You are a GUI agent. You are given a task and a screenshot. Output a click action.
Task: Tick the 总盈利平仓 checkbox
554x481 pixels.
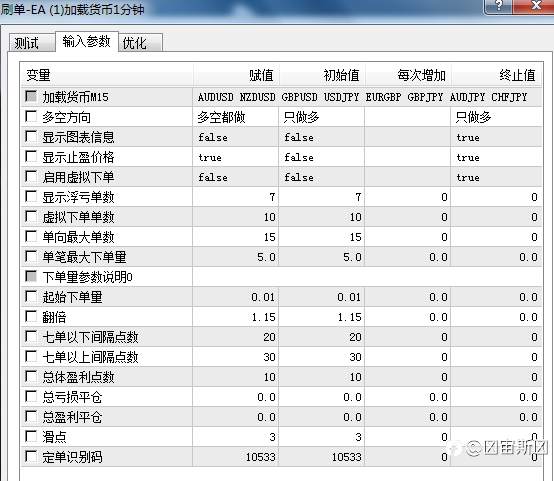[31, 417]
